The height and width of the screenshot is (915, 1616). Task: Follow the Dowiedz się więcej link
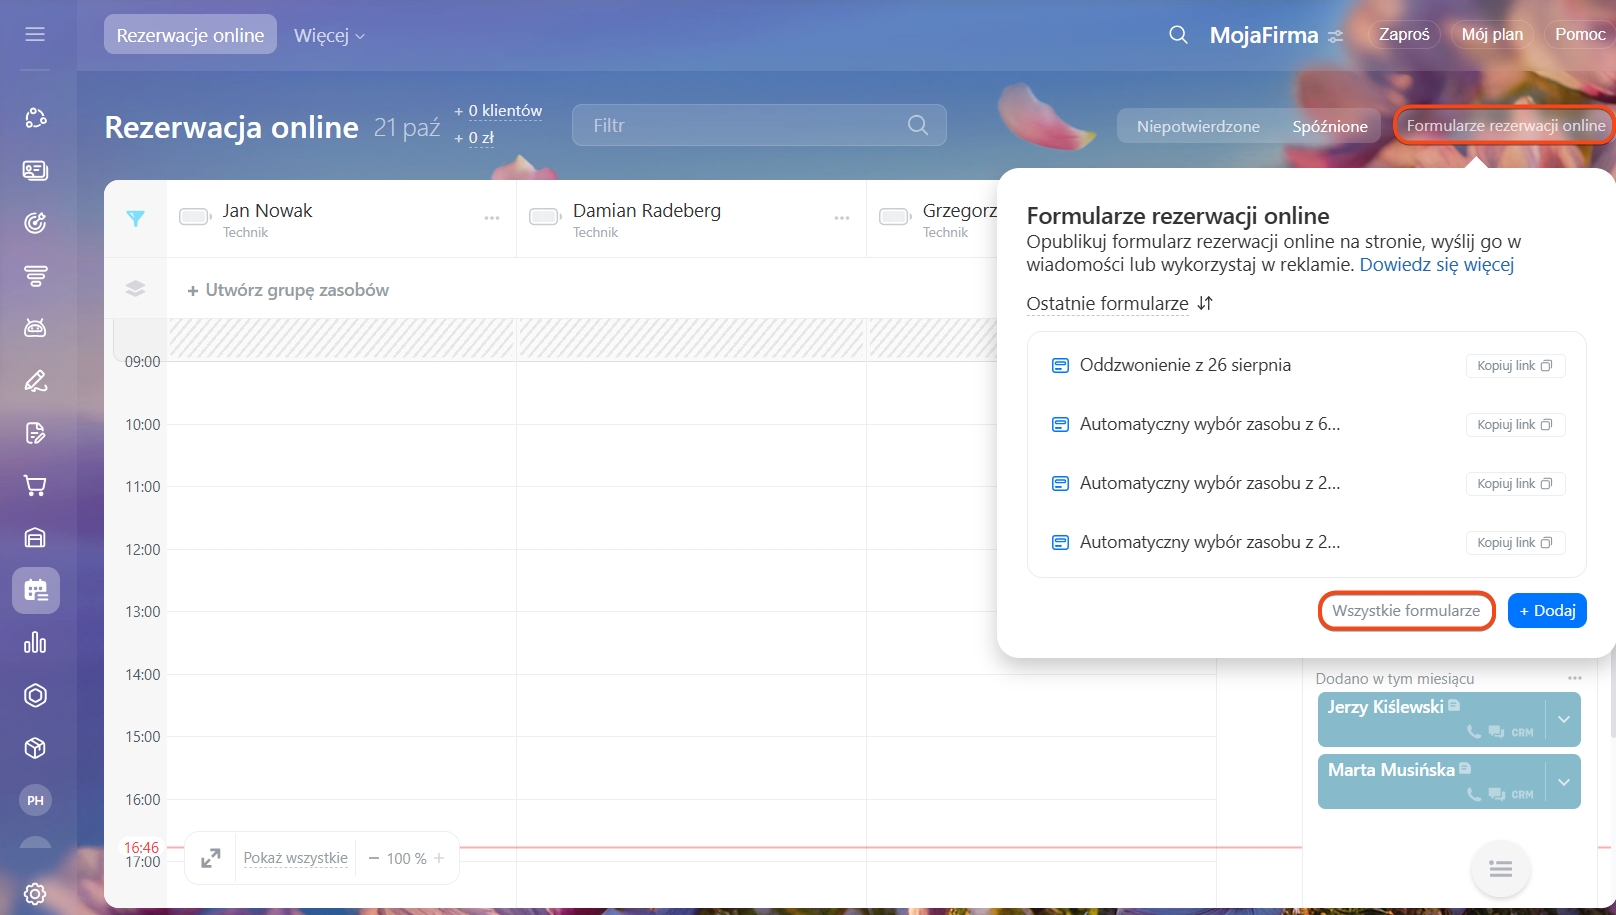pos(1436,265)
